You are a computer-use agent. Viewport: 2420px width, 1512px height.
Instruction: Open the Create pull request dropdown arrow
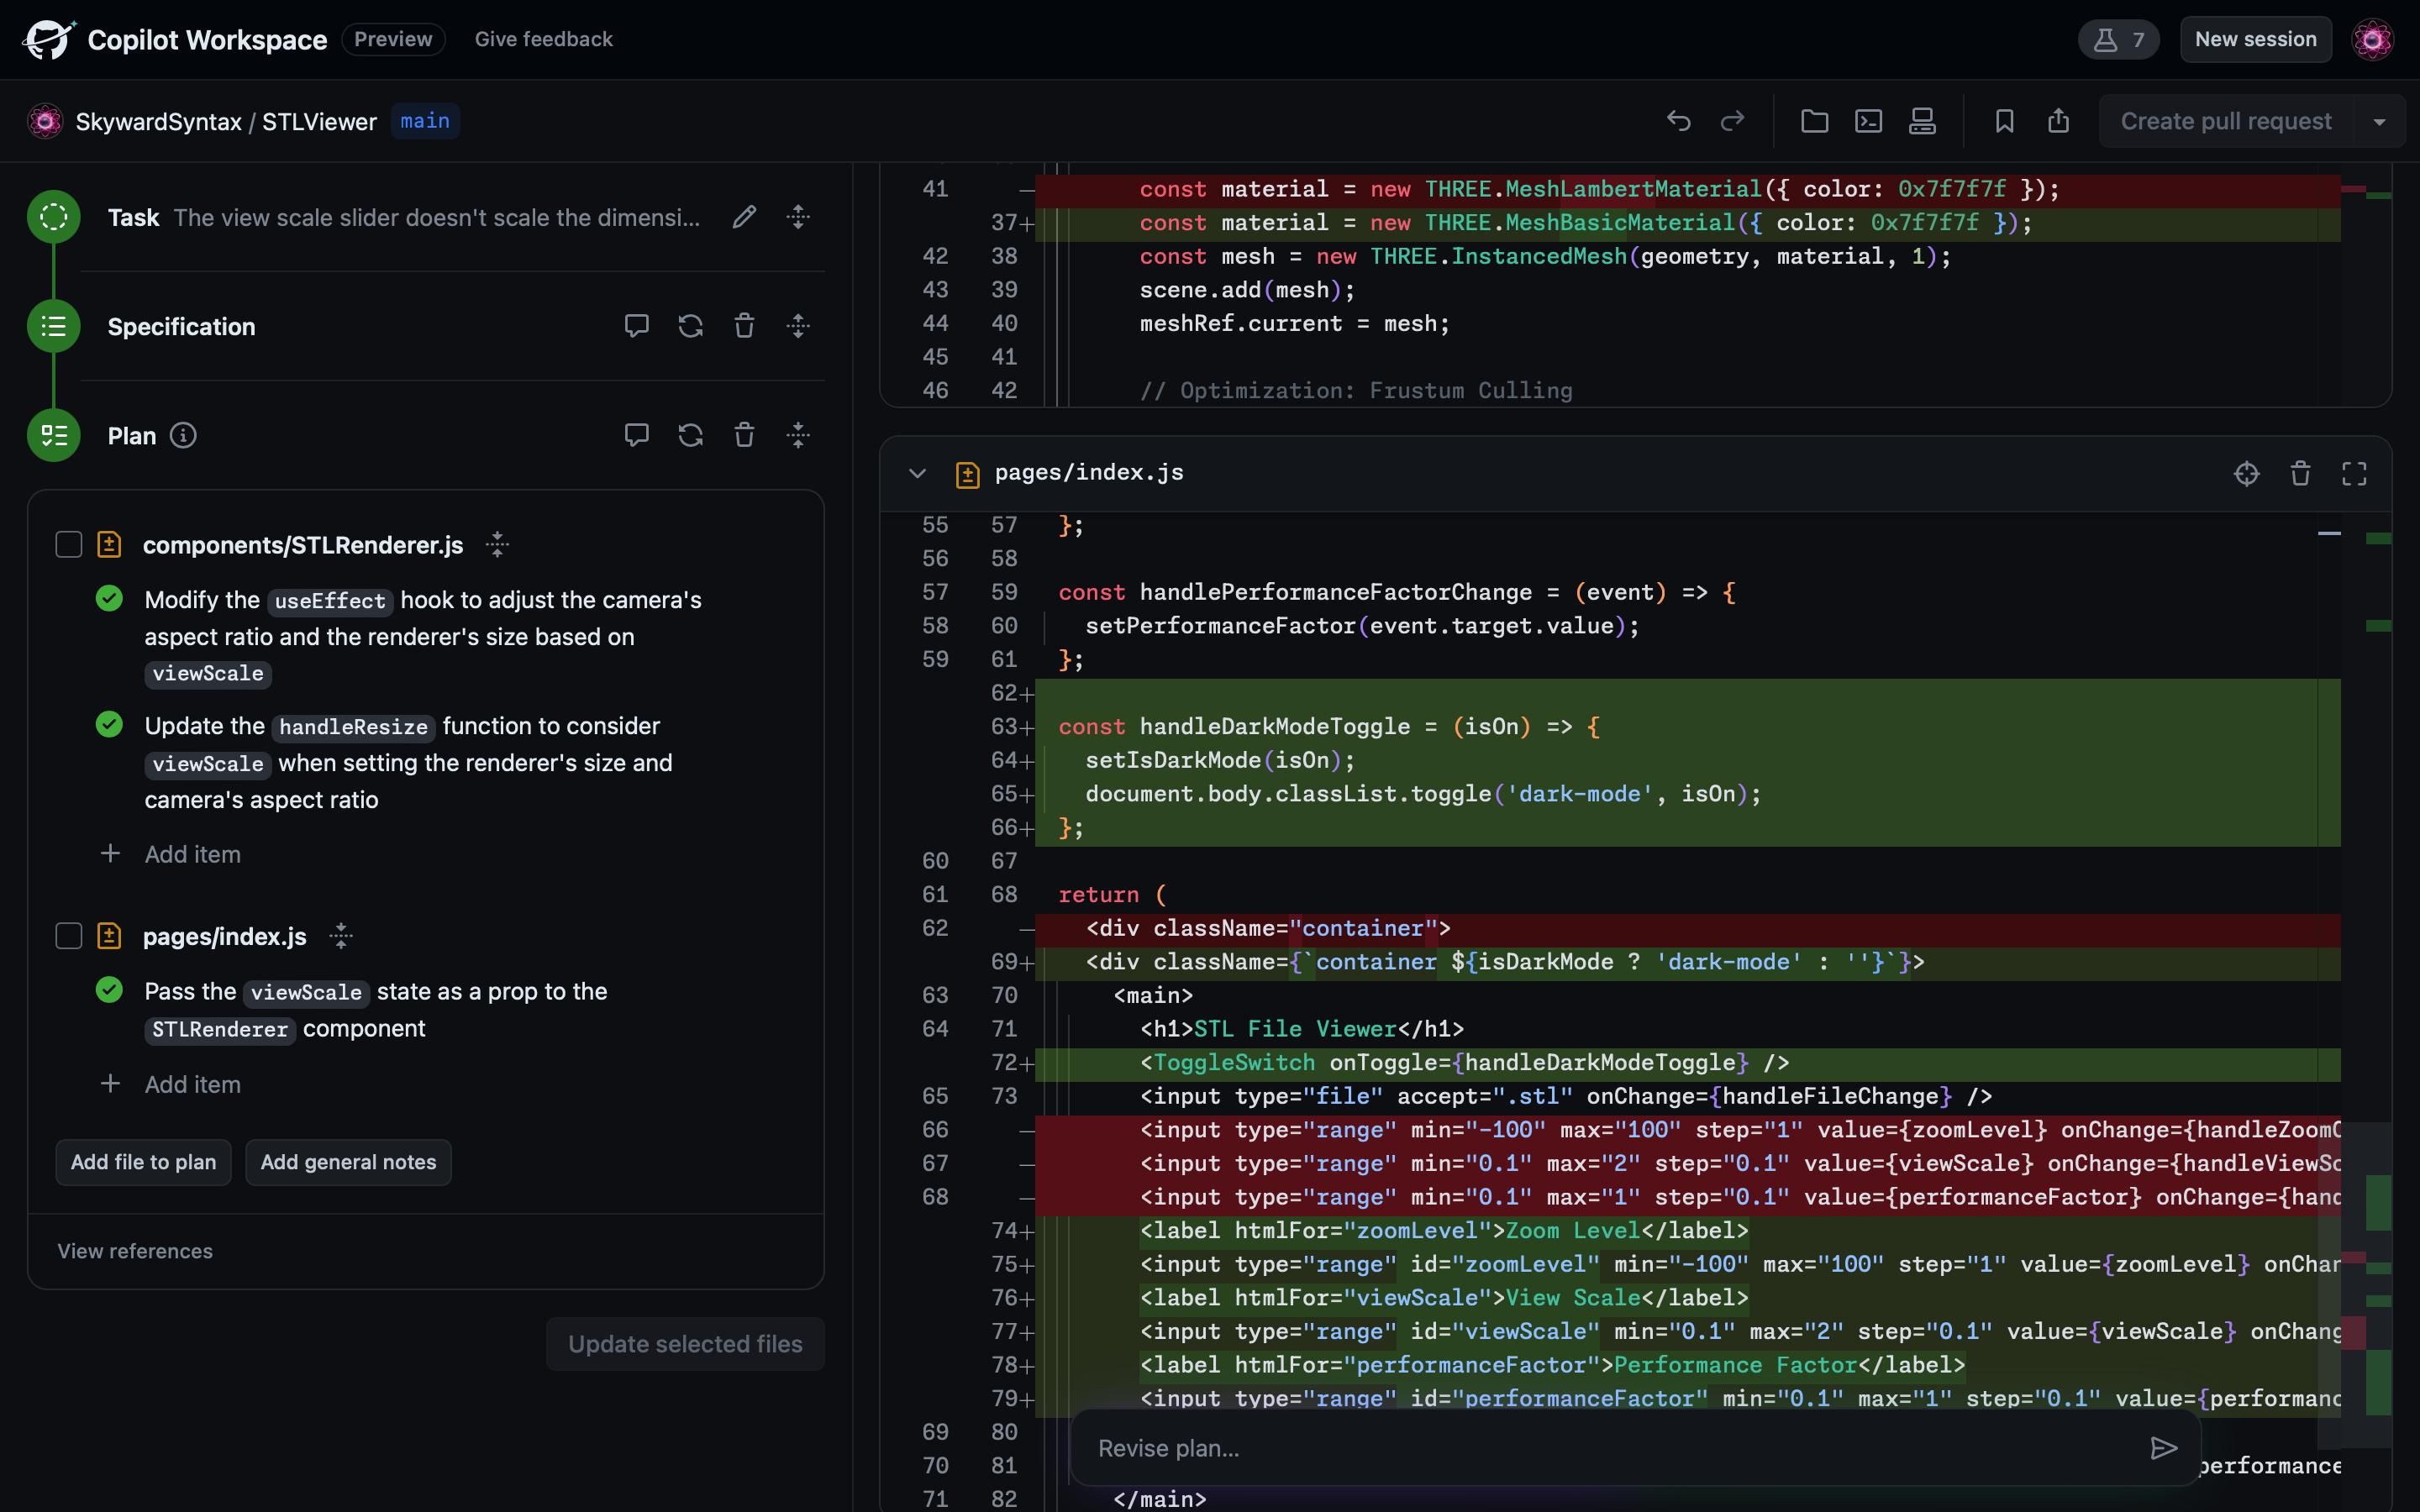pos(2380,121)
